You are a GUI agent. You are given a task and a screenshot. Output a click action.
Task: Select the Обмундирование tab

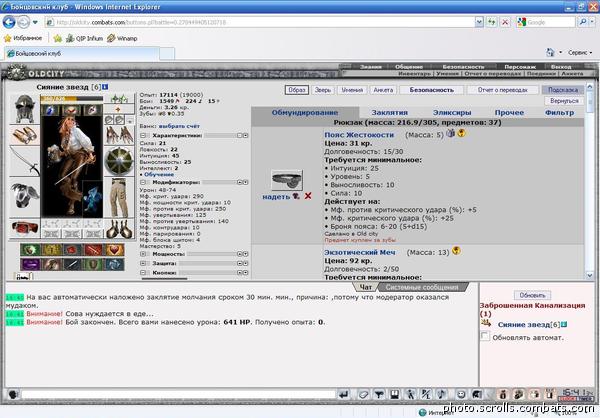point(305,113)
